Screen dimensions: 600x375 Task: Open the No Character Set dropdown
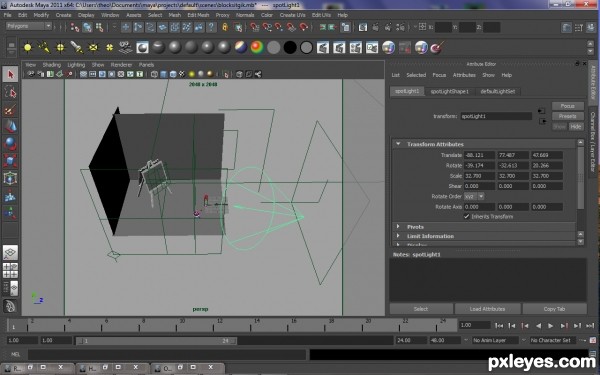click(553, 340)
